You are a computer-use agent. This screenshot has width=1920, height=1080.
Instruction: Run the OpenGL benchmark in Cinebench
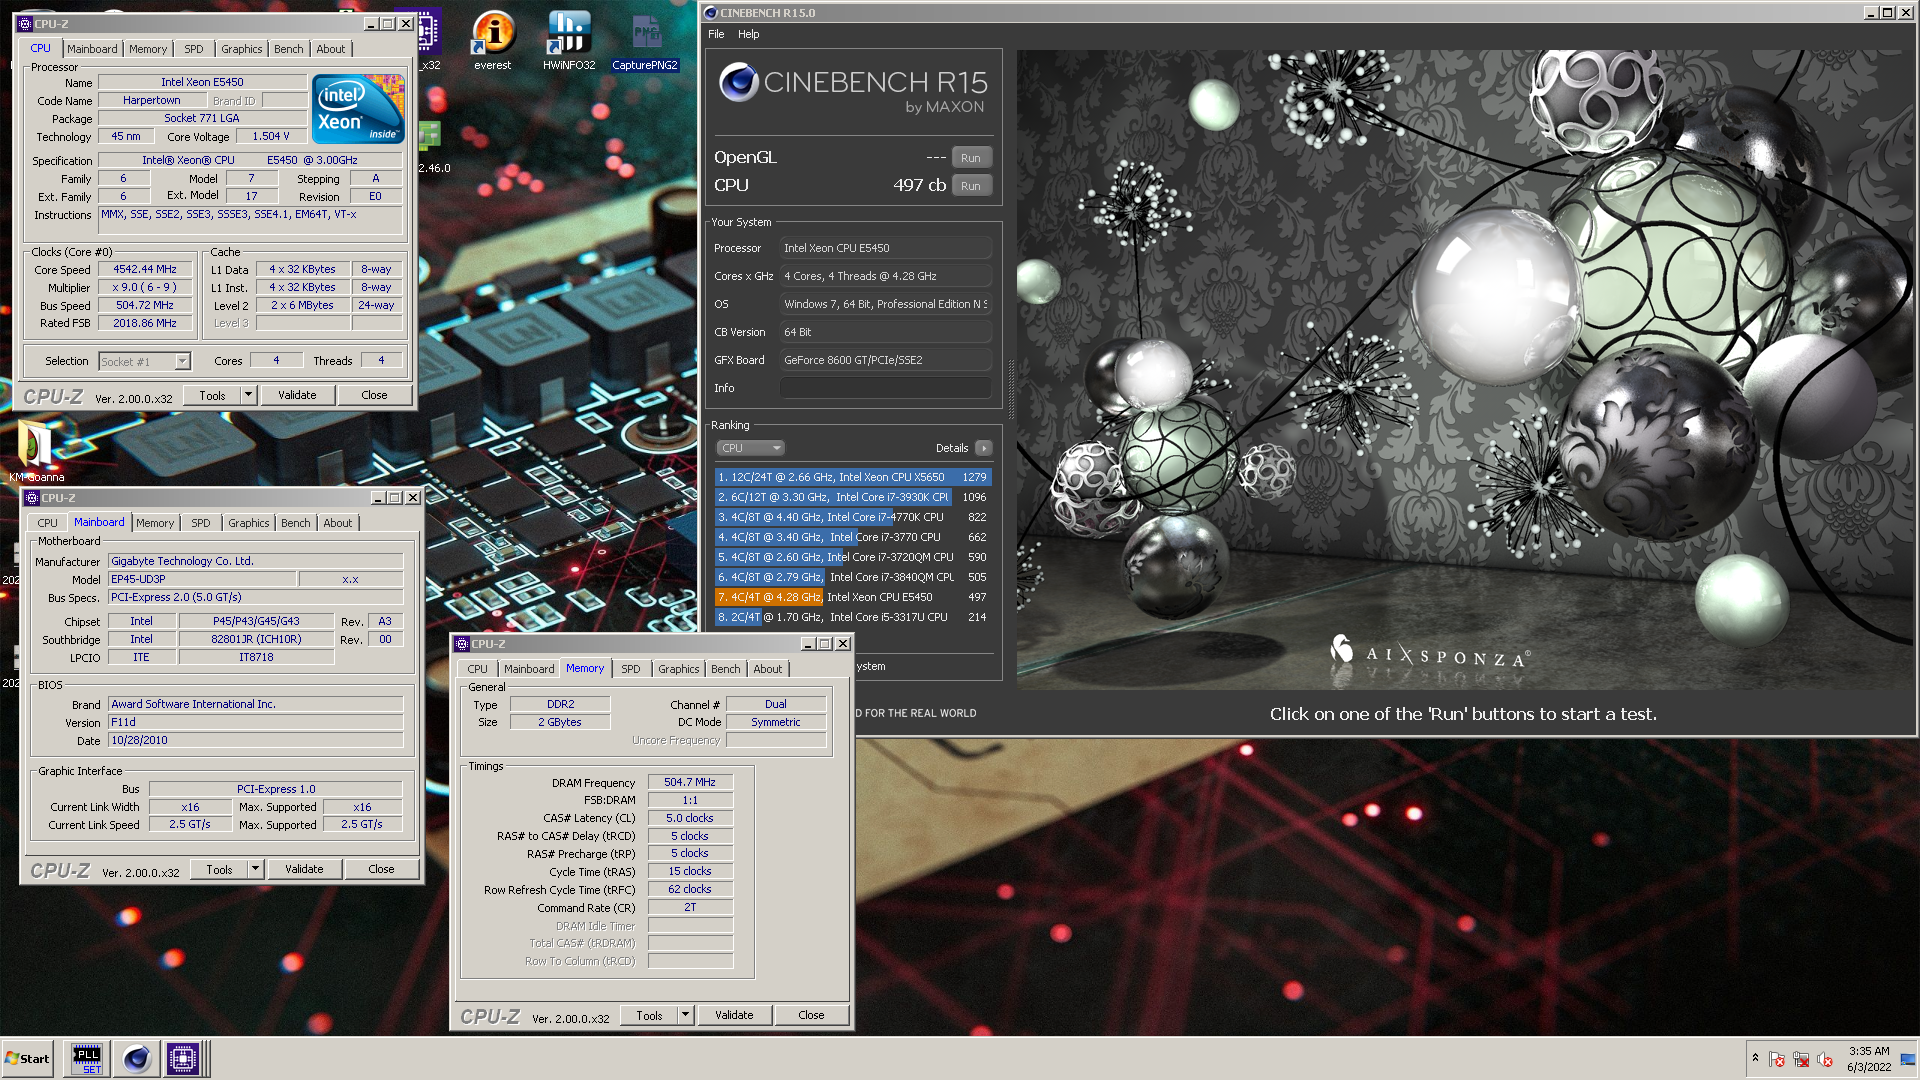pyautogui.click(x=971, y=158)
